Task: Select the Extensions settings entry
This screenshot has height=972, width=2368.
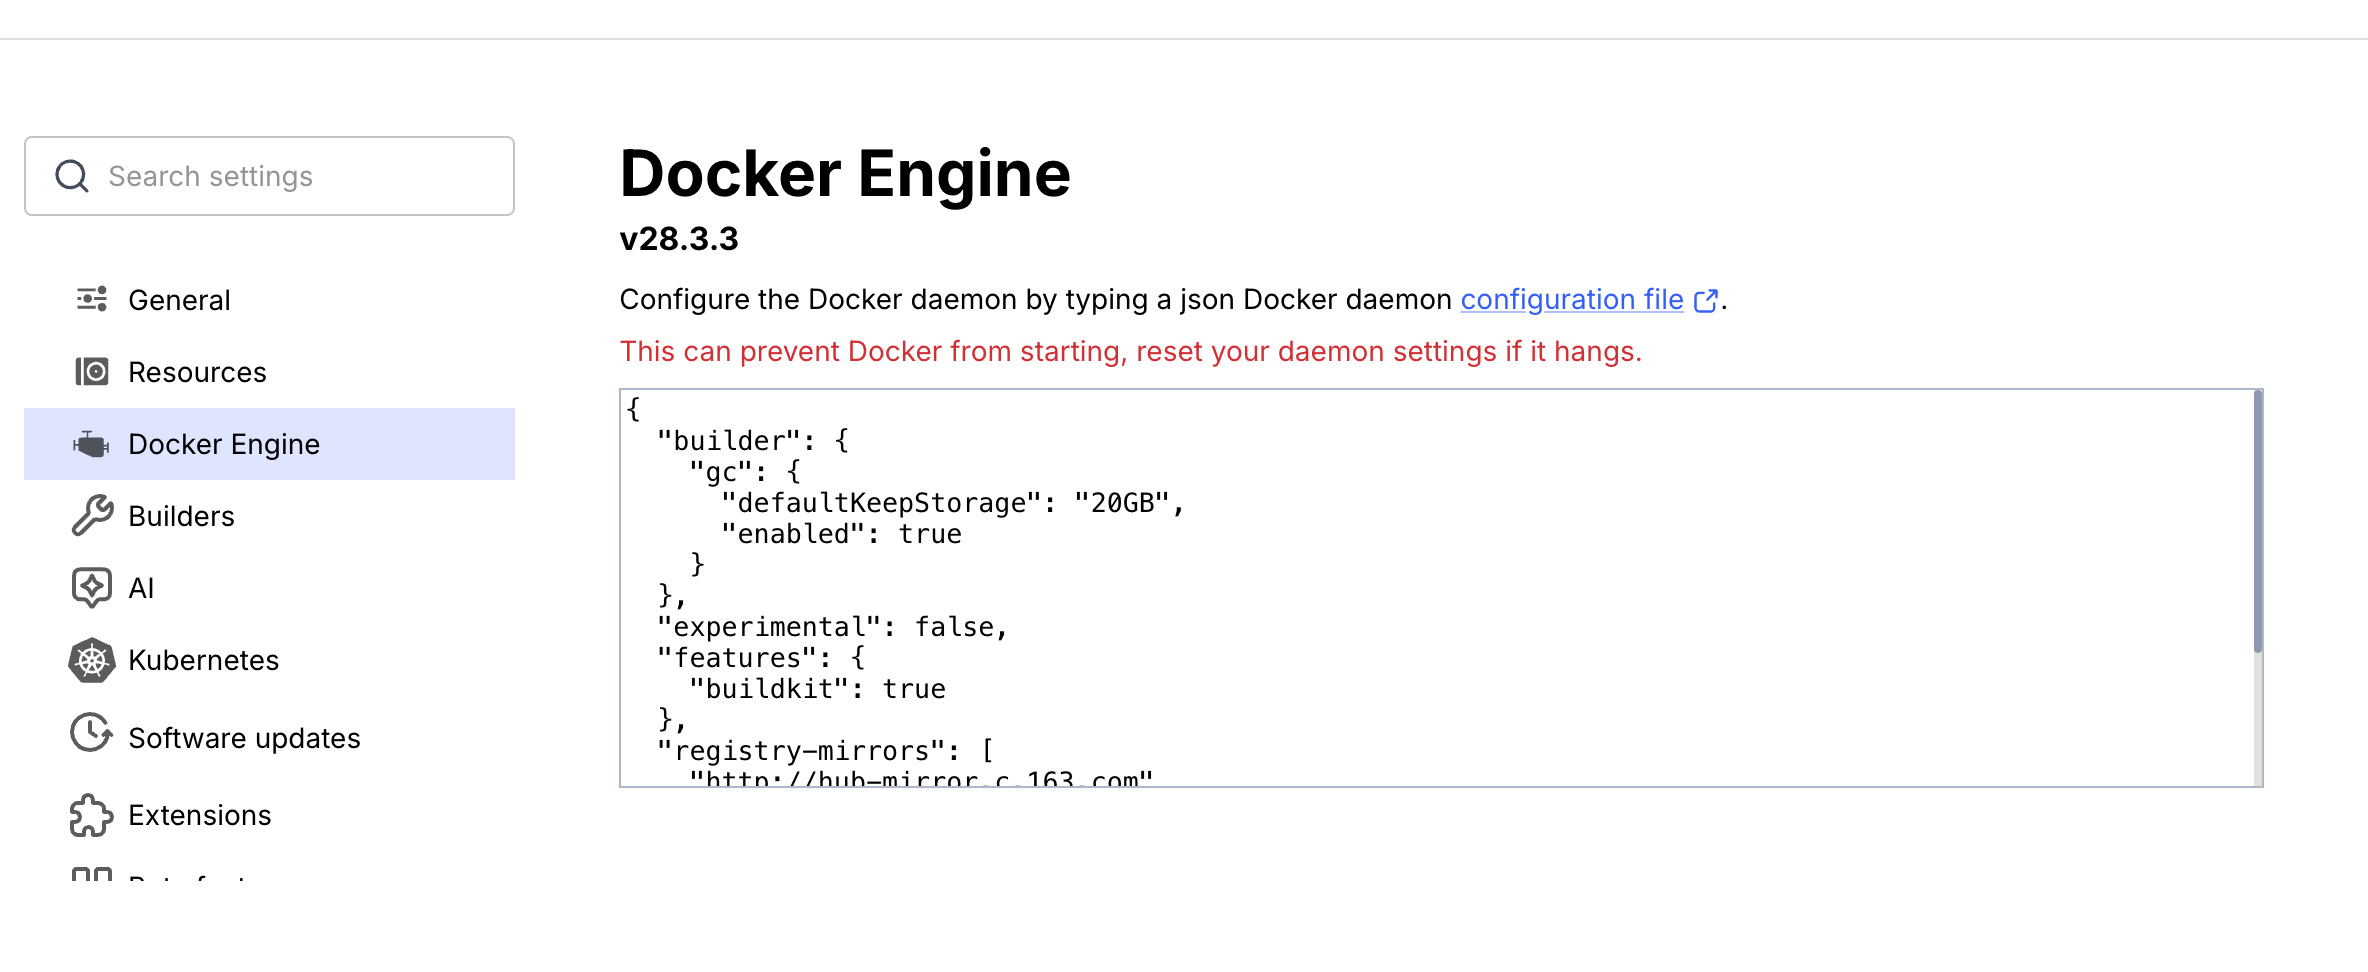Action: (x=199, y=815)
